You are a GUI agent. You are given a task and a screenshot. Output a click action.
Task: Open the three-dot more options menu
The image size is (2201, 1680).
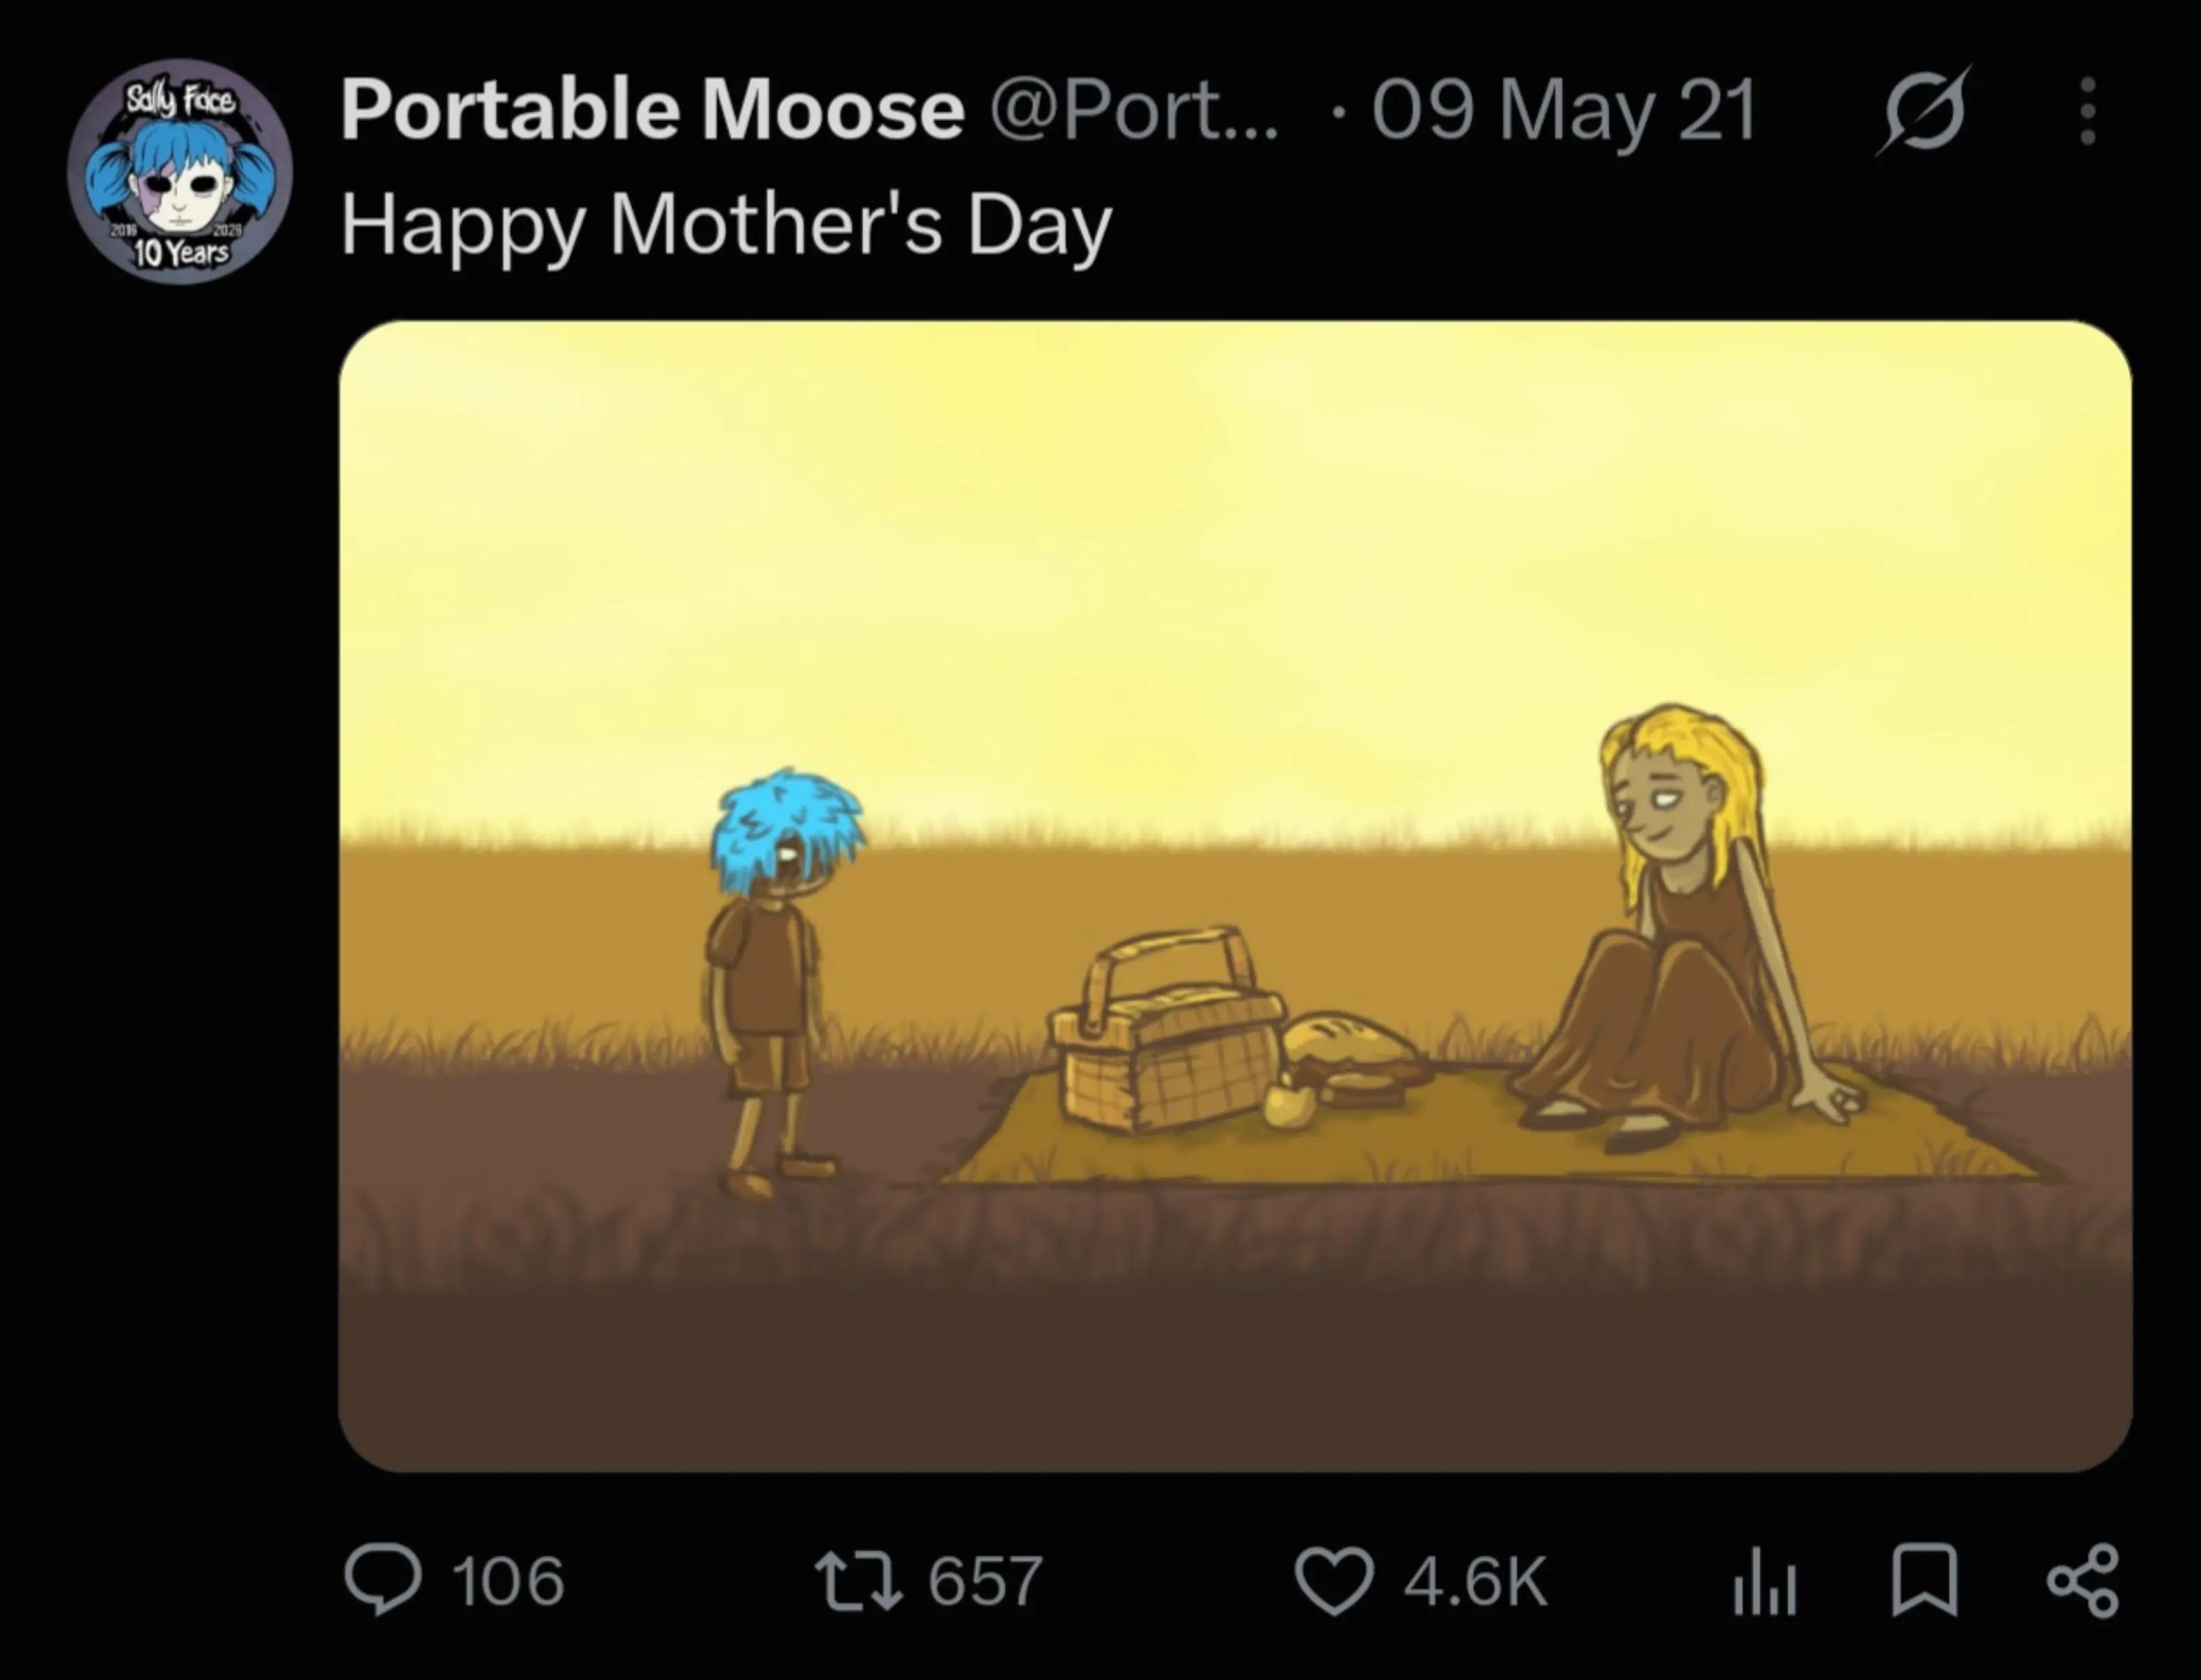pos(2087,112)
